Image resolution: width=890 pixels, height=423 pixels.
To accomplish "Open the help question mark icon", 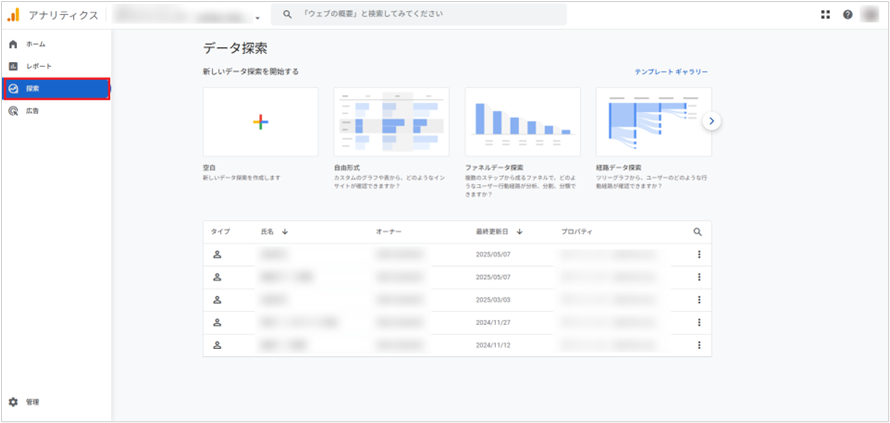I will tap(847, 15).
